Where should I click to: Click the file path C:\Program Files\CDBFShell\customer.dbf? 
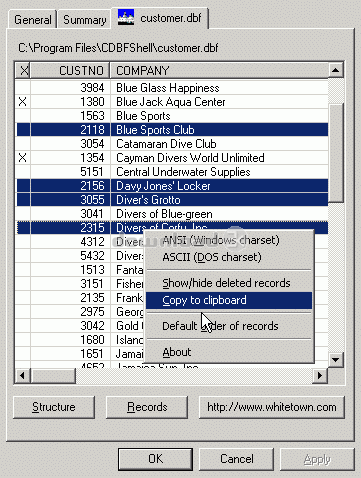(118, 48)
